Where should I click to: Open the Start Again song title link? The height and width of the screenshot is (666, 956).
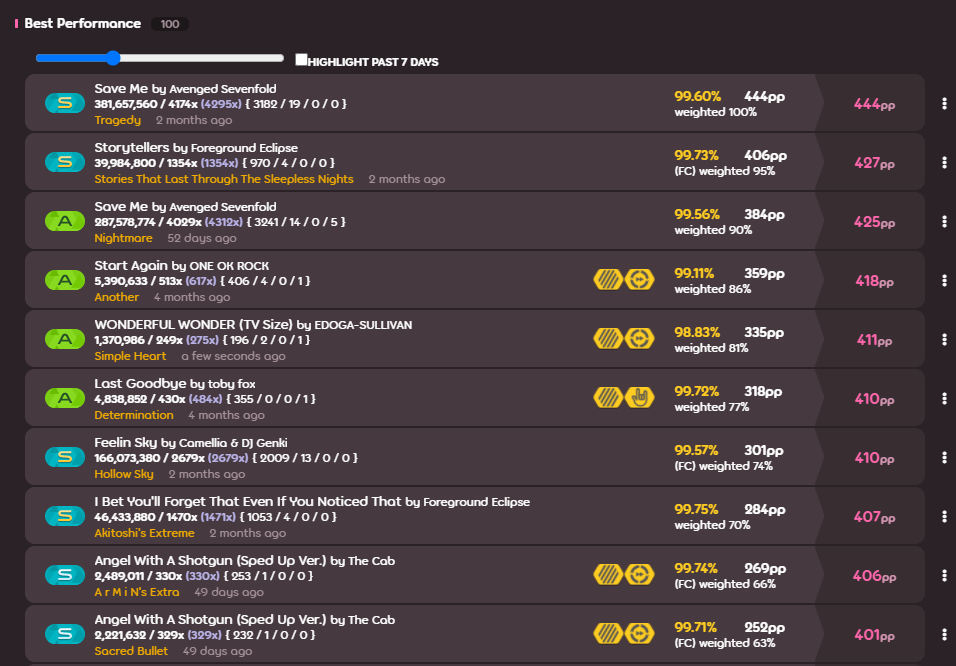(131, 266)
